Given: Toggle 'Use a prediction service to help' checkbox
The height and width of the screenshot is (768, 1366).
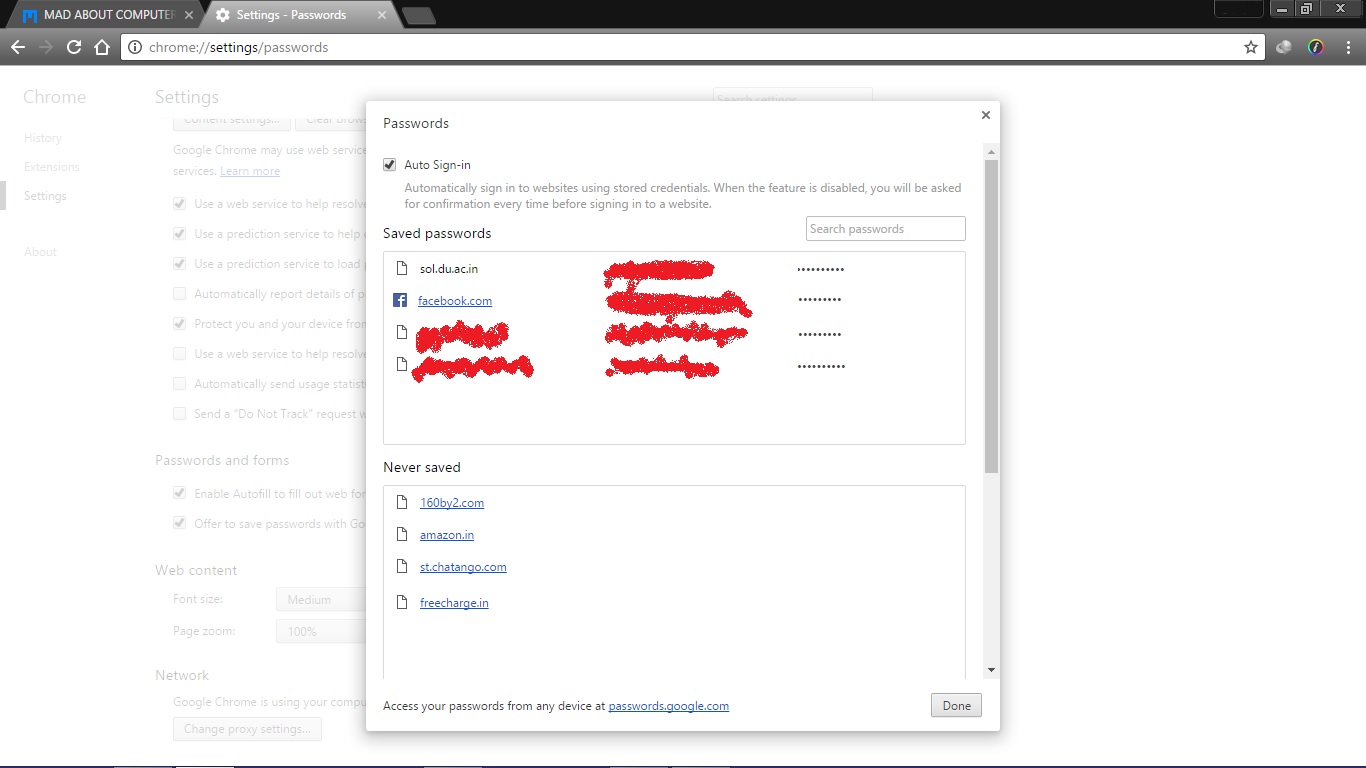Looking at the screenshot, I should 179,233.
